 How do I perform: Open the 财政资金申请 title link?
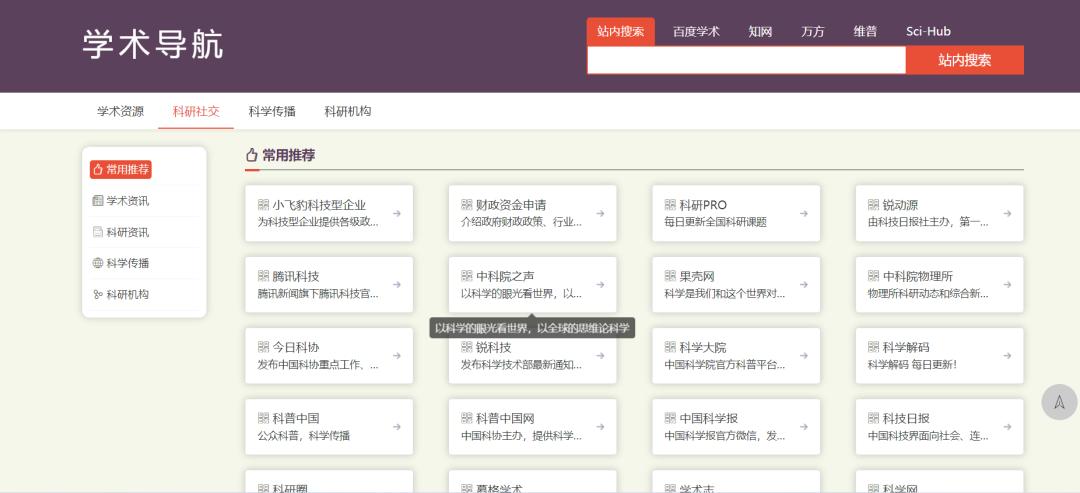[511, 205]
